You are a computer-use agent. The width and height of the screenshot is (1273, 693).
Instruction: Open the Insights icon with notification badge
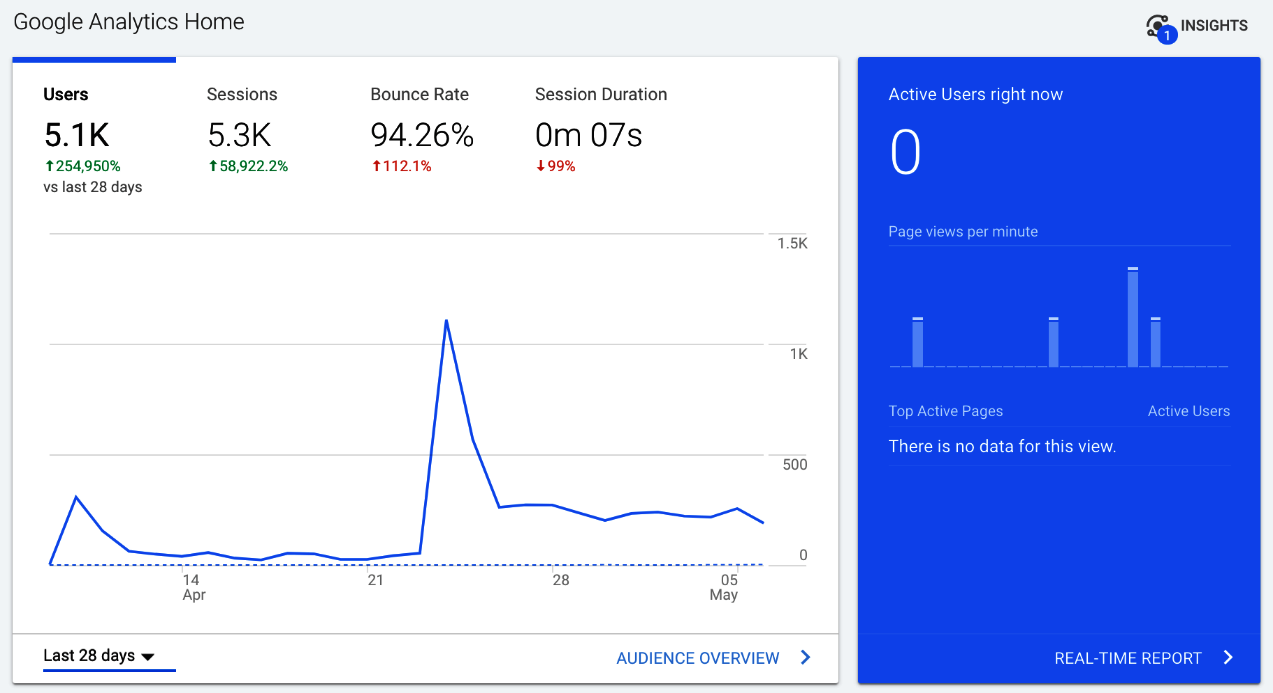[1160, 27]
